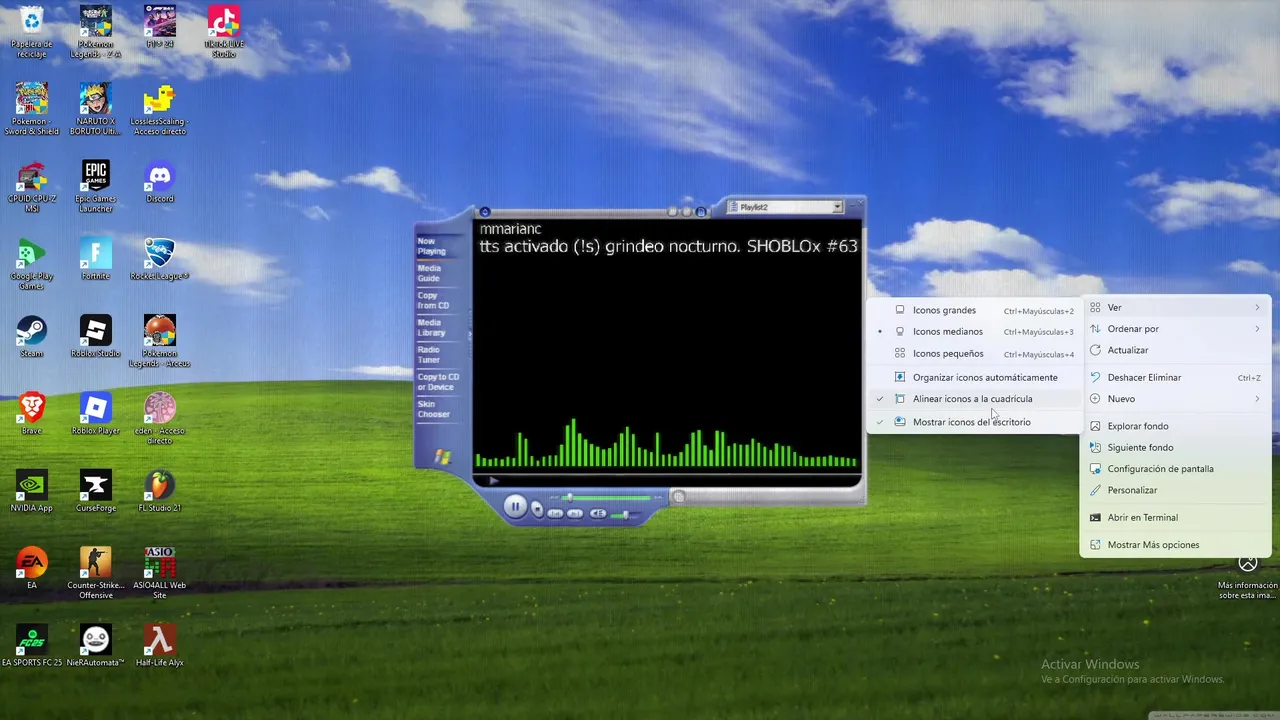
Task: Select the Epic Games Launcher icon
Action: pyautogui.click(x=95, y=187)
